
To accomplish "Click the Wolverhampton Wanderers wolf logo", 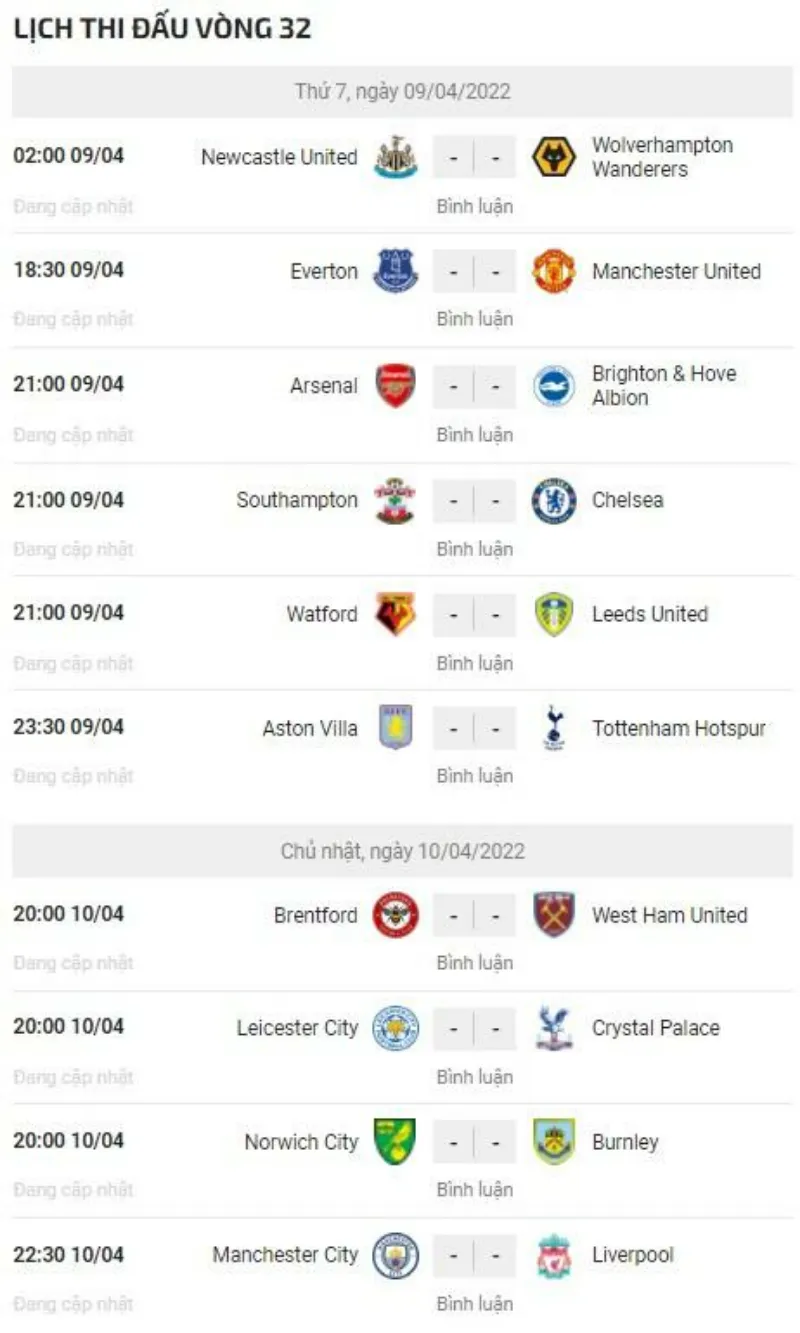I will click(x=553, y=157).
